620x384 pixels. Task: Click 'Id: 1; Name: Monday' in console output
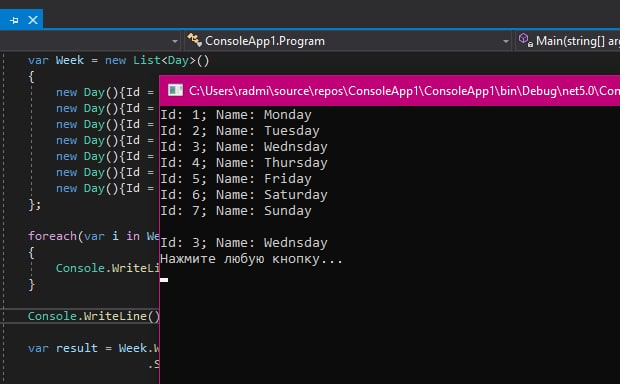pyautogui.click(x=236, y=115)
